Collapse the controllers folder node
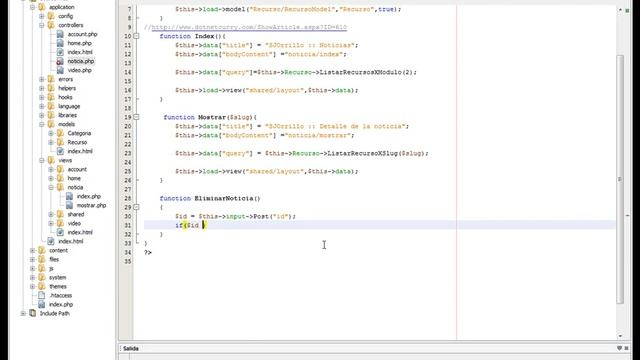 (x=42, y=25)
